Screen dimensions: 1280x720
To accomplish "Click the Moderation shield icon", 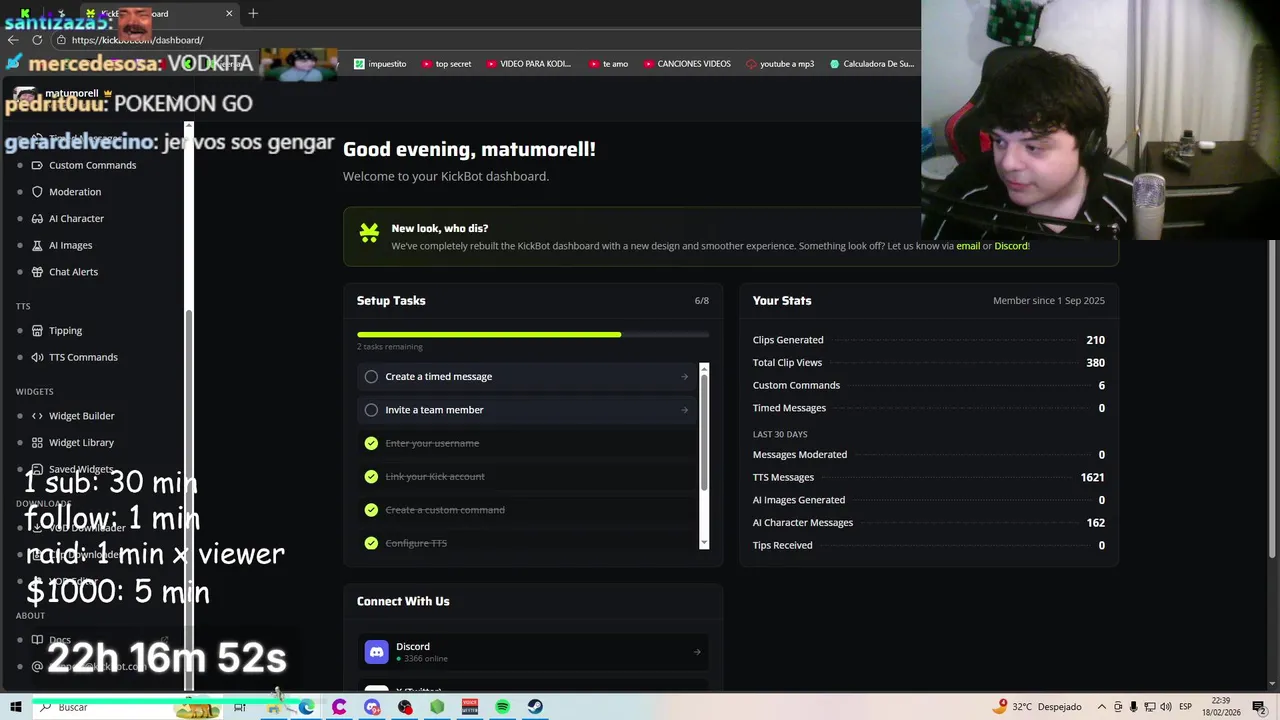I will (x=37, y=192).
